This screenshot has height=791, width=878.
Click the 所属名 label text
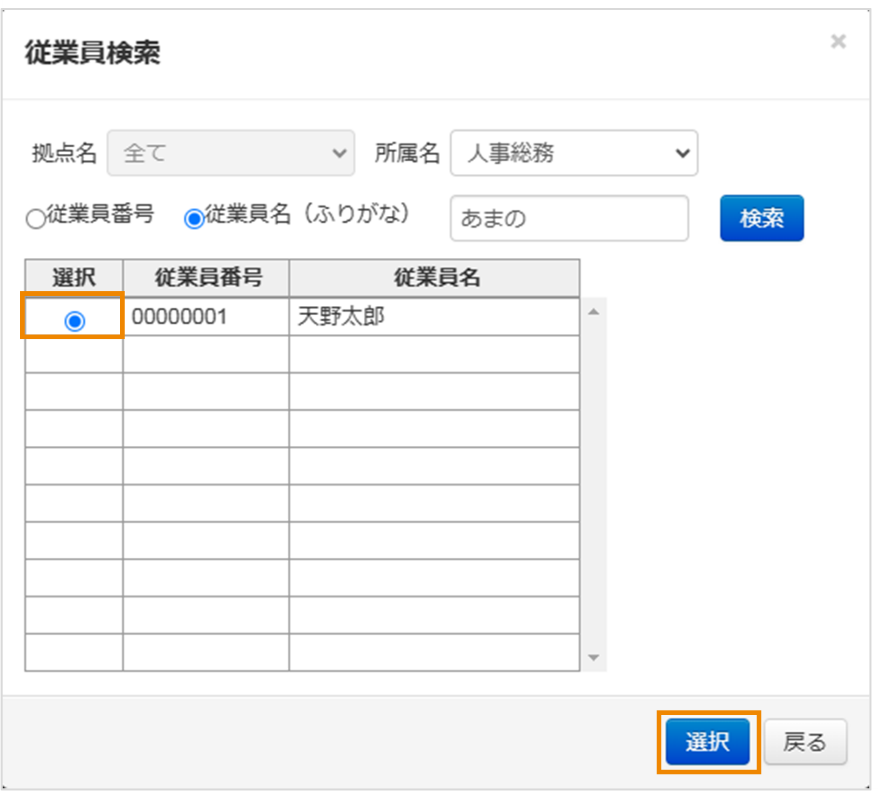(407, 153)
